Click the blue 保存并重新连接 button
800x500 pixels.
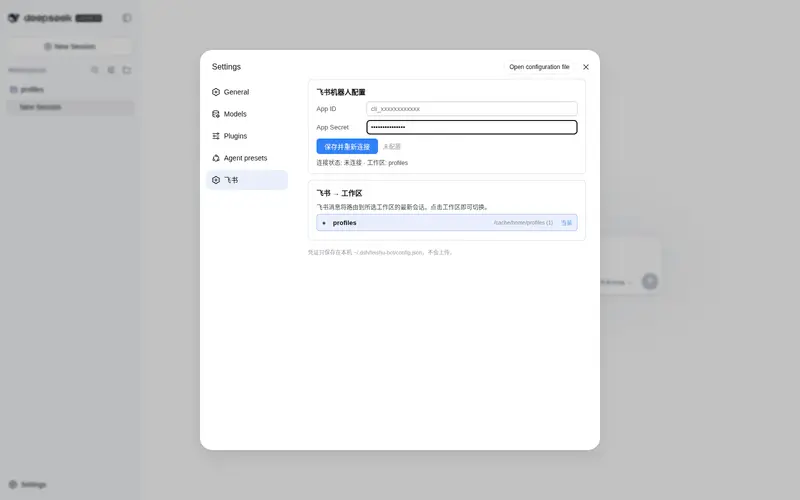point(347,146)
